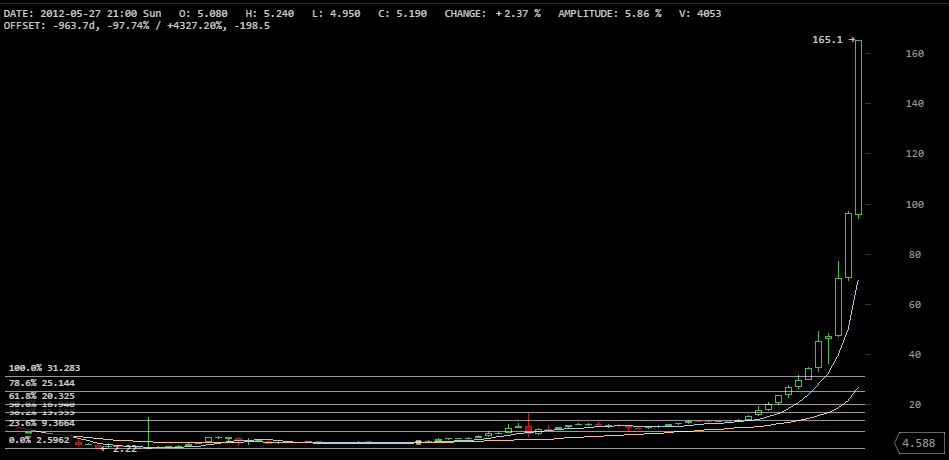Click the AMPLITUDE 5.86 % value
Screen dimensions: 949x460
[x=609, y=13]
